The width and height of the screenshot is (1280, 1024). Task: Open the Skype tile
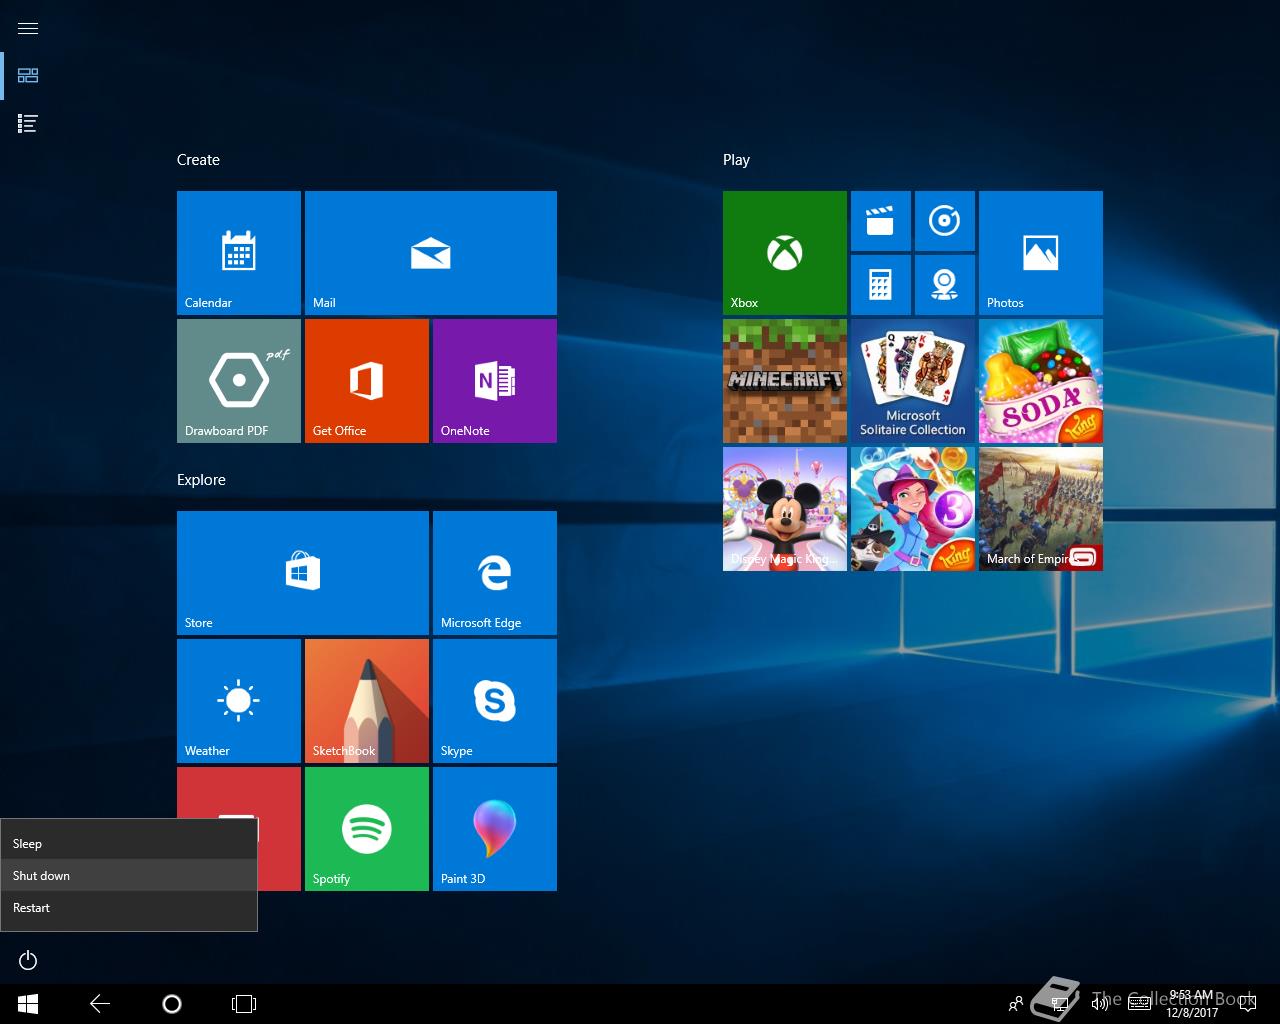coord(495,701)
